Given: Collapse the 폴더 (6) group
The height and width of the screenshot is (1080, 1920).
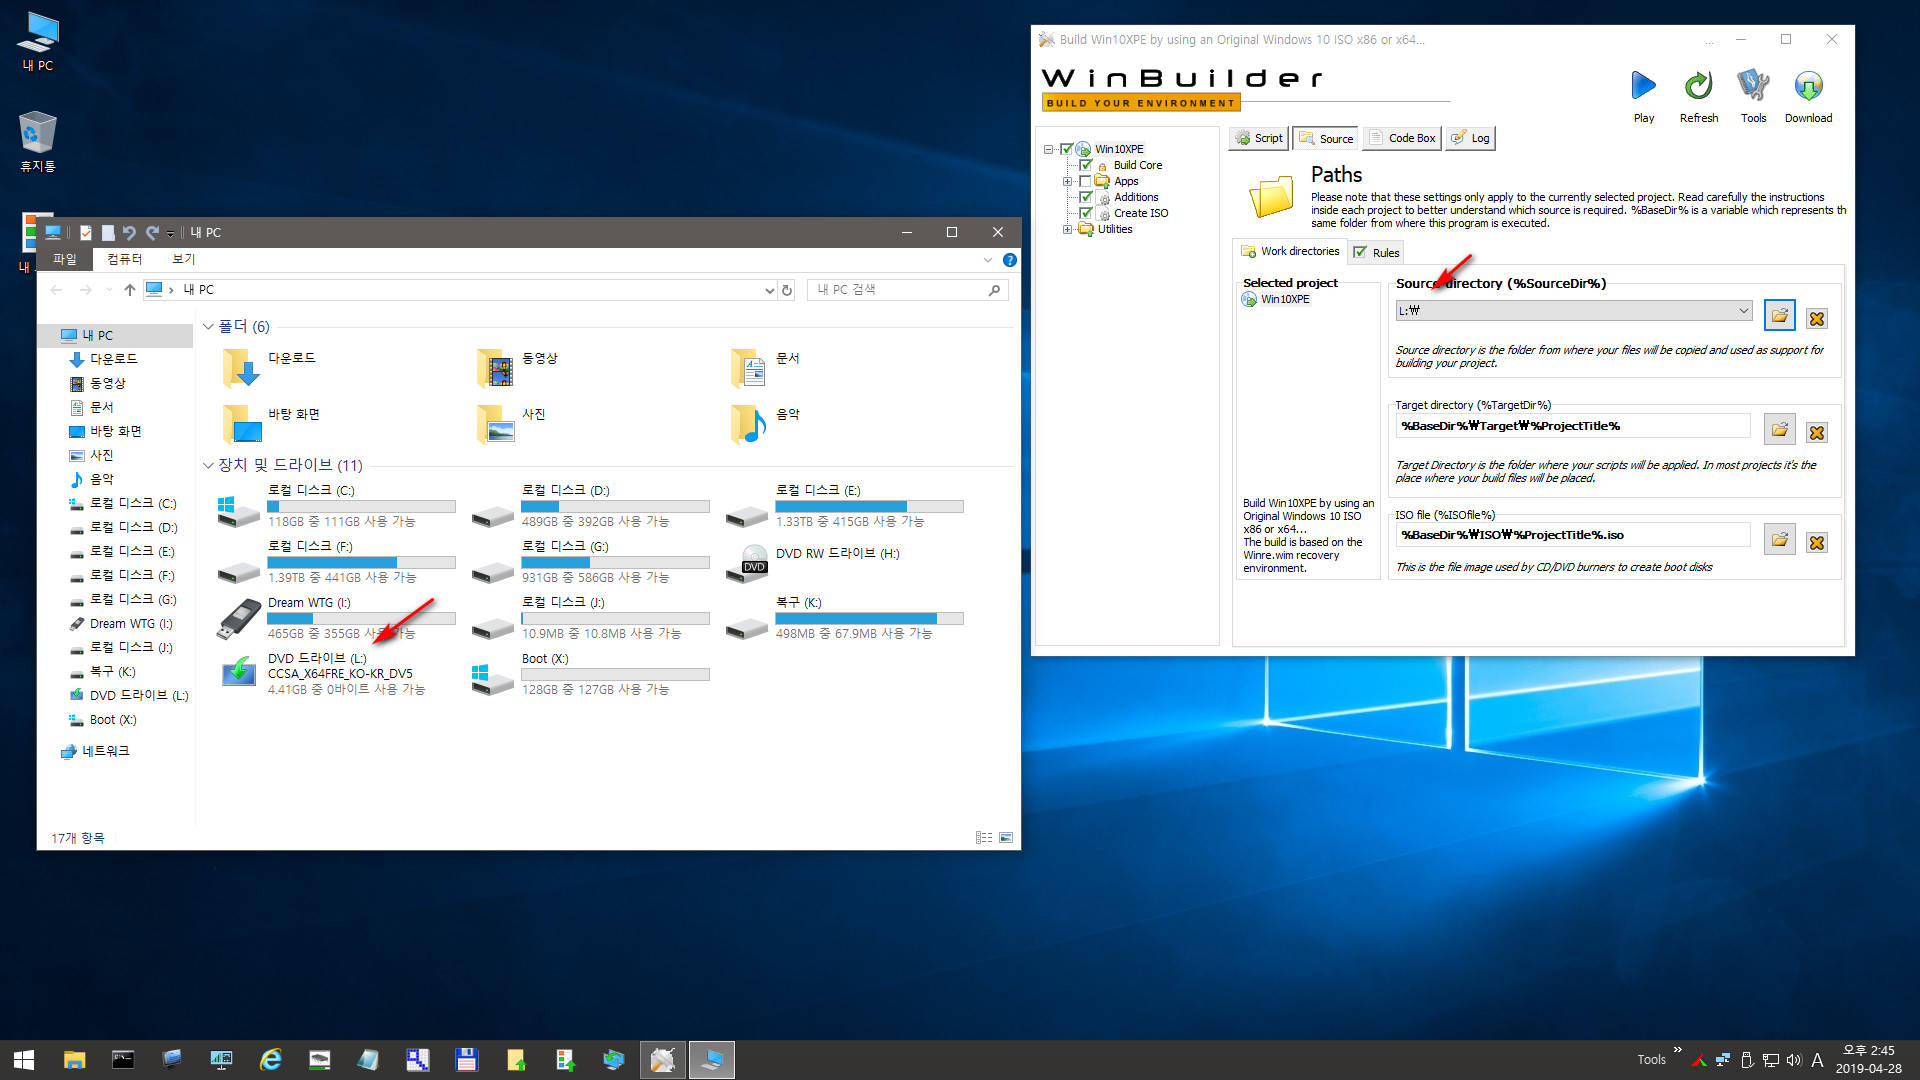Looking at the screenshot, I should pyautogui.click(x=208, y=327).
